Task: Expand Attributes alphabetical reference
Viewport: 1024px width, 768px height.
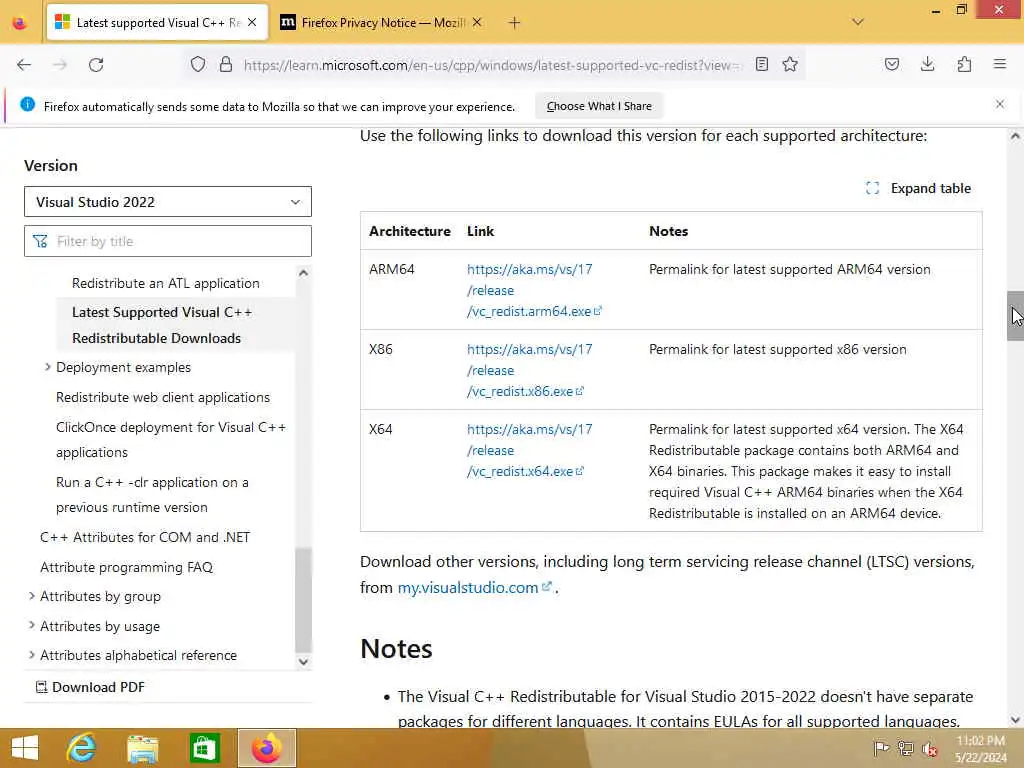Action: (x=31, y=654)
